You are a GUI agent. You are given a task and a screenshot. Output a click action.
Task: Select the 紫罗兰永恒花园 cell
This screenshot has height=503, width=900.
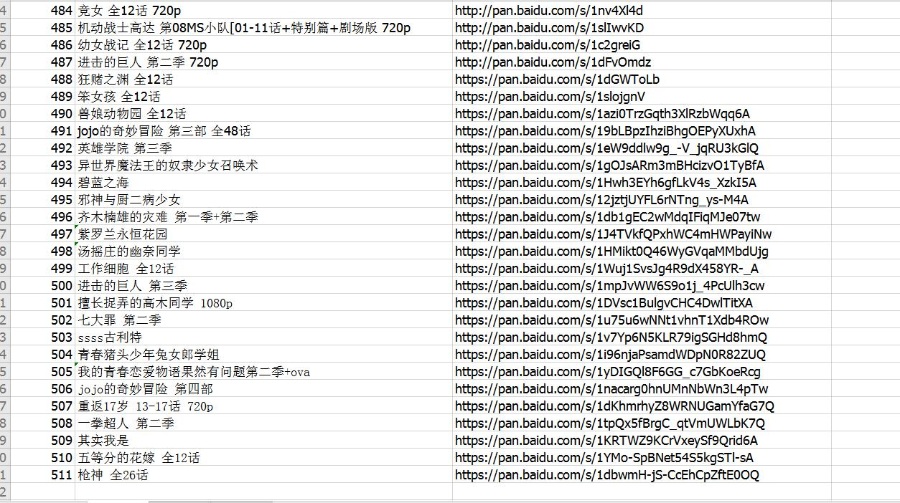[263, 234]
